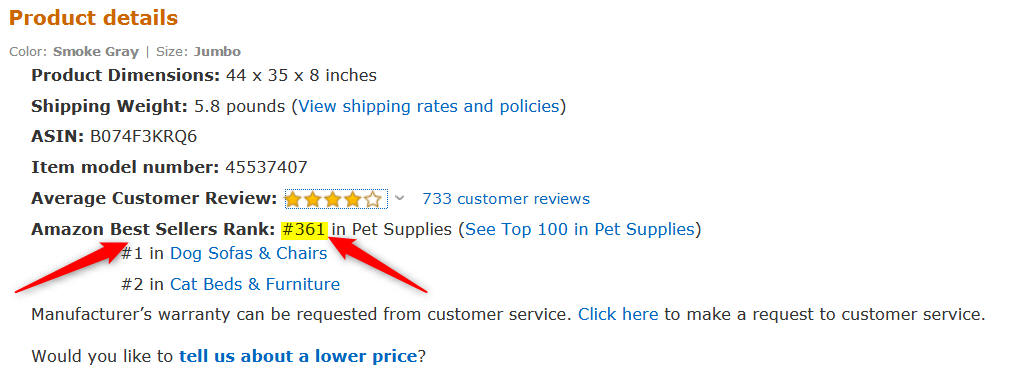The height and width of the screenshot is (380, 1024).
Task: Open See Top 100 in Pet Supplies
Action: pyautogui.click(x=579, y=229)
